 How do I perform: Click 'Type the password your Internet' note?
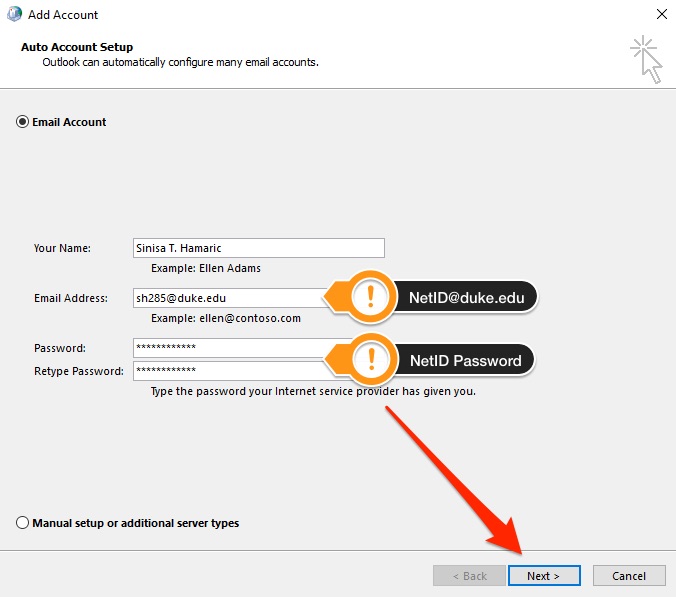313,391
